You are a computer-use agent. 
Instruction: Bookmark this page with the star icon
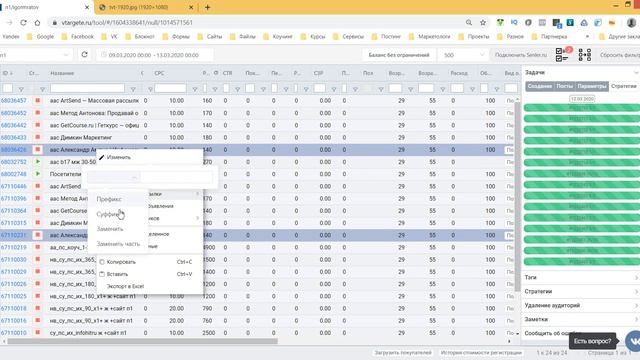[x=483, y=23]
